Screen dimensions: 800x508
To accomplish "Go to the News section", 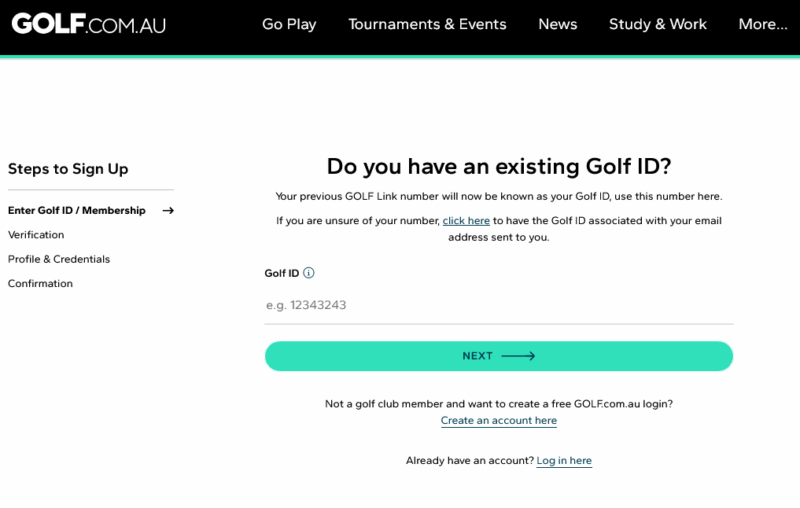I will tap(557, 24).
